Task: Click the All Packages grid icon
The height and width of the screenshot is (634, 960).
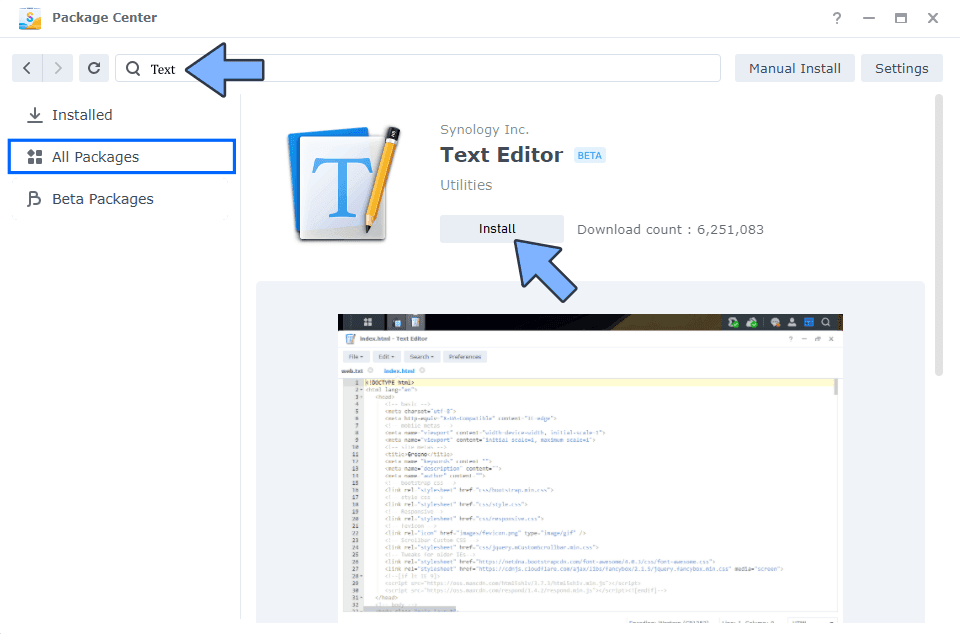Action: point(35,157)
